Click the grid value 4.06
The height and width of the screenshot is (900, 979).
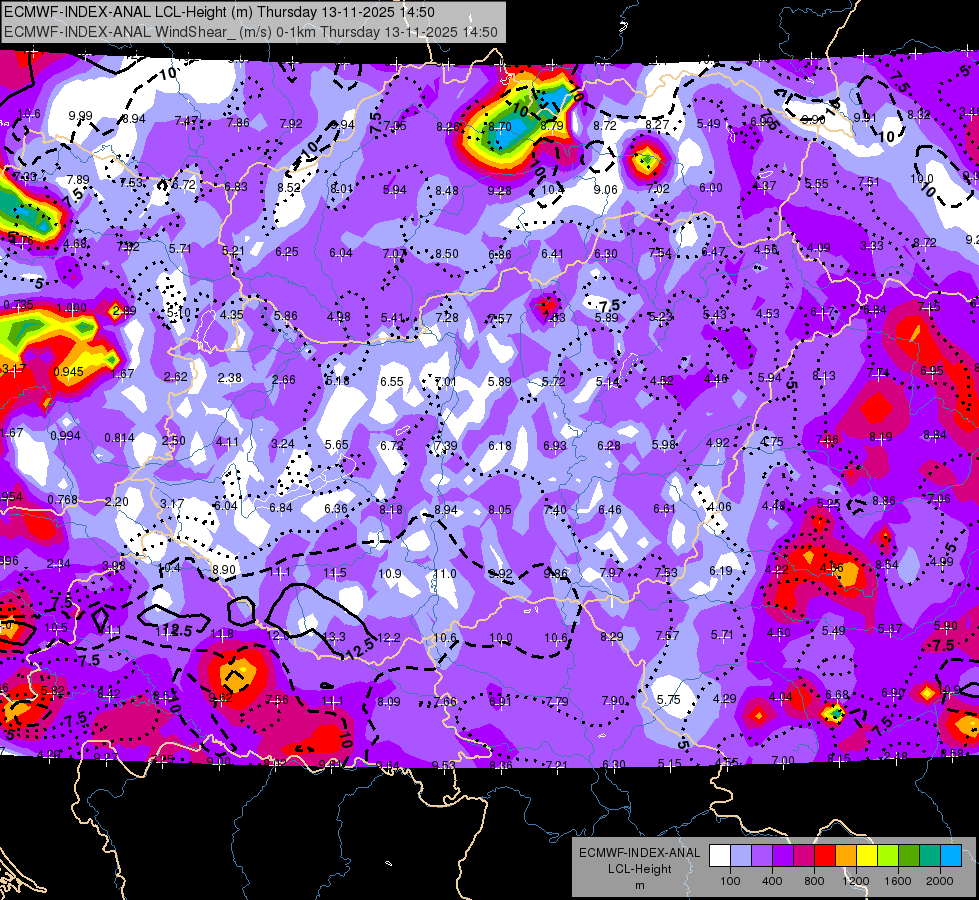click(719, 507)
